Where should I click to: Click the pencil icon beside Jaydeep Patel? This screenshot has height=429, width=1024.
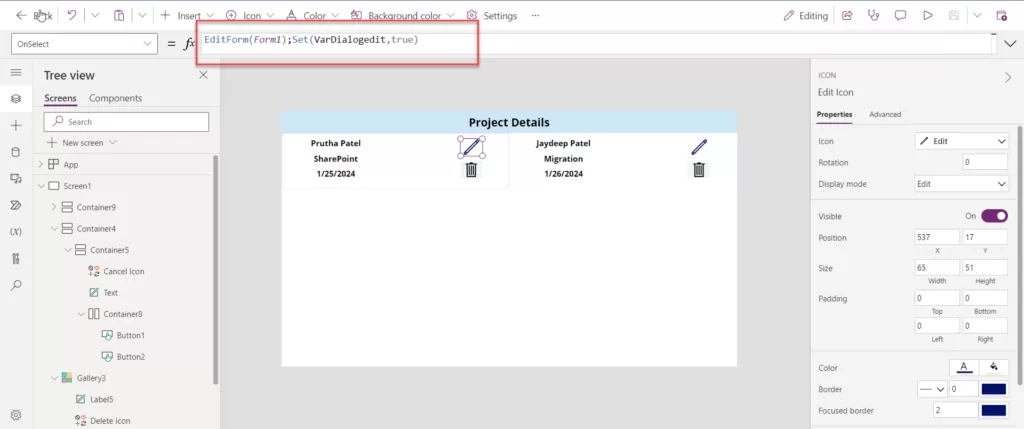pyautogui.click(x=699, y=147)
